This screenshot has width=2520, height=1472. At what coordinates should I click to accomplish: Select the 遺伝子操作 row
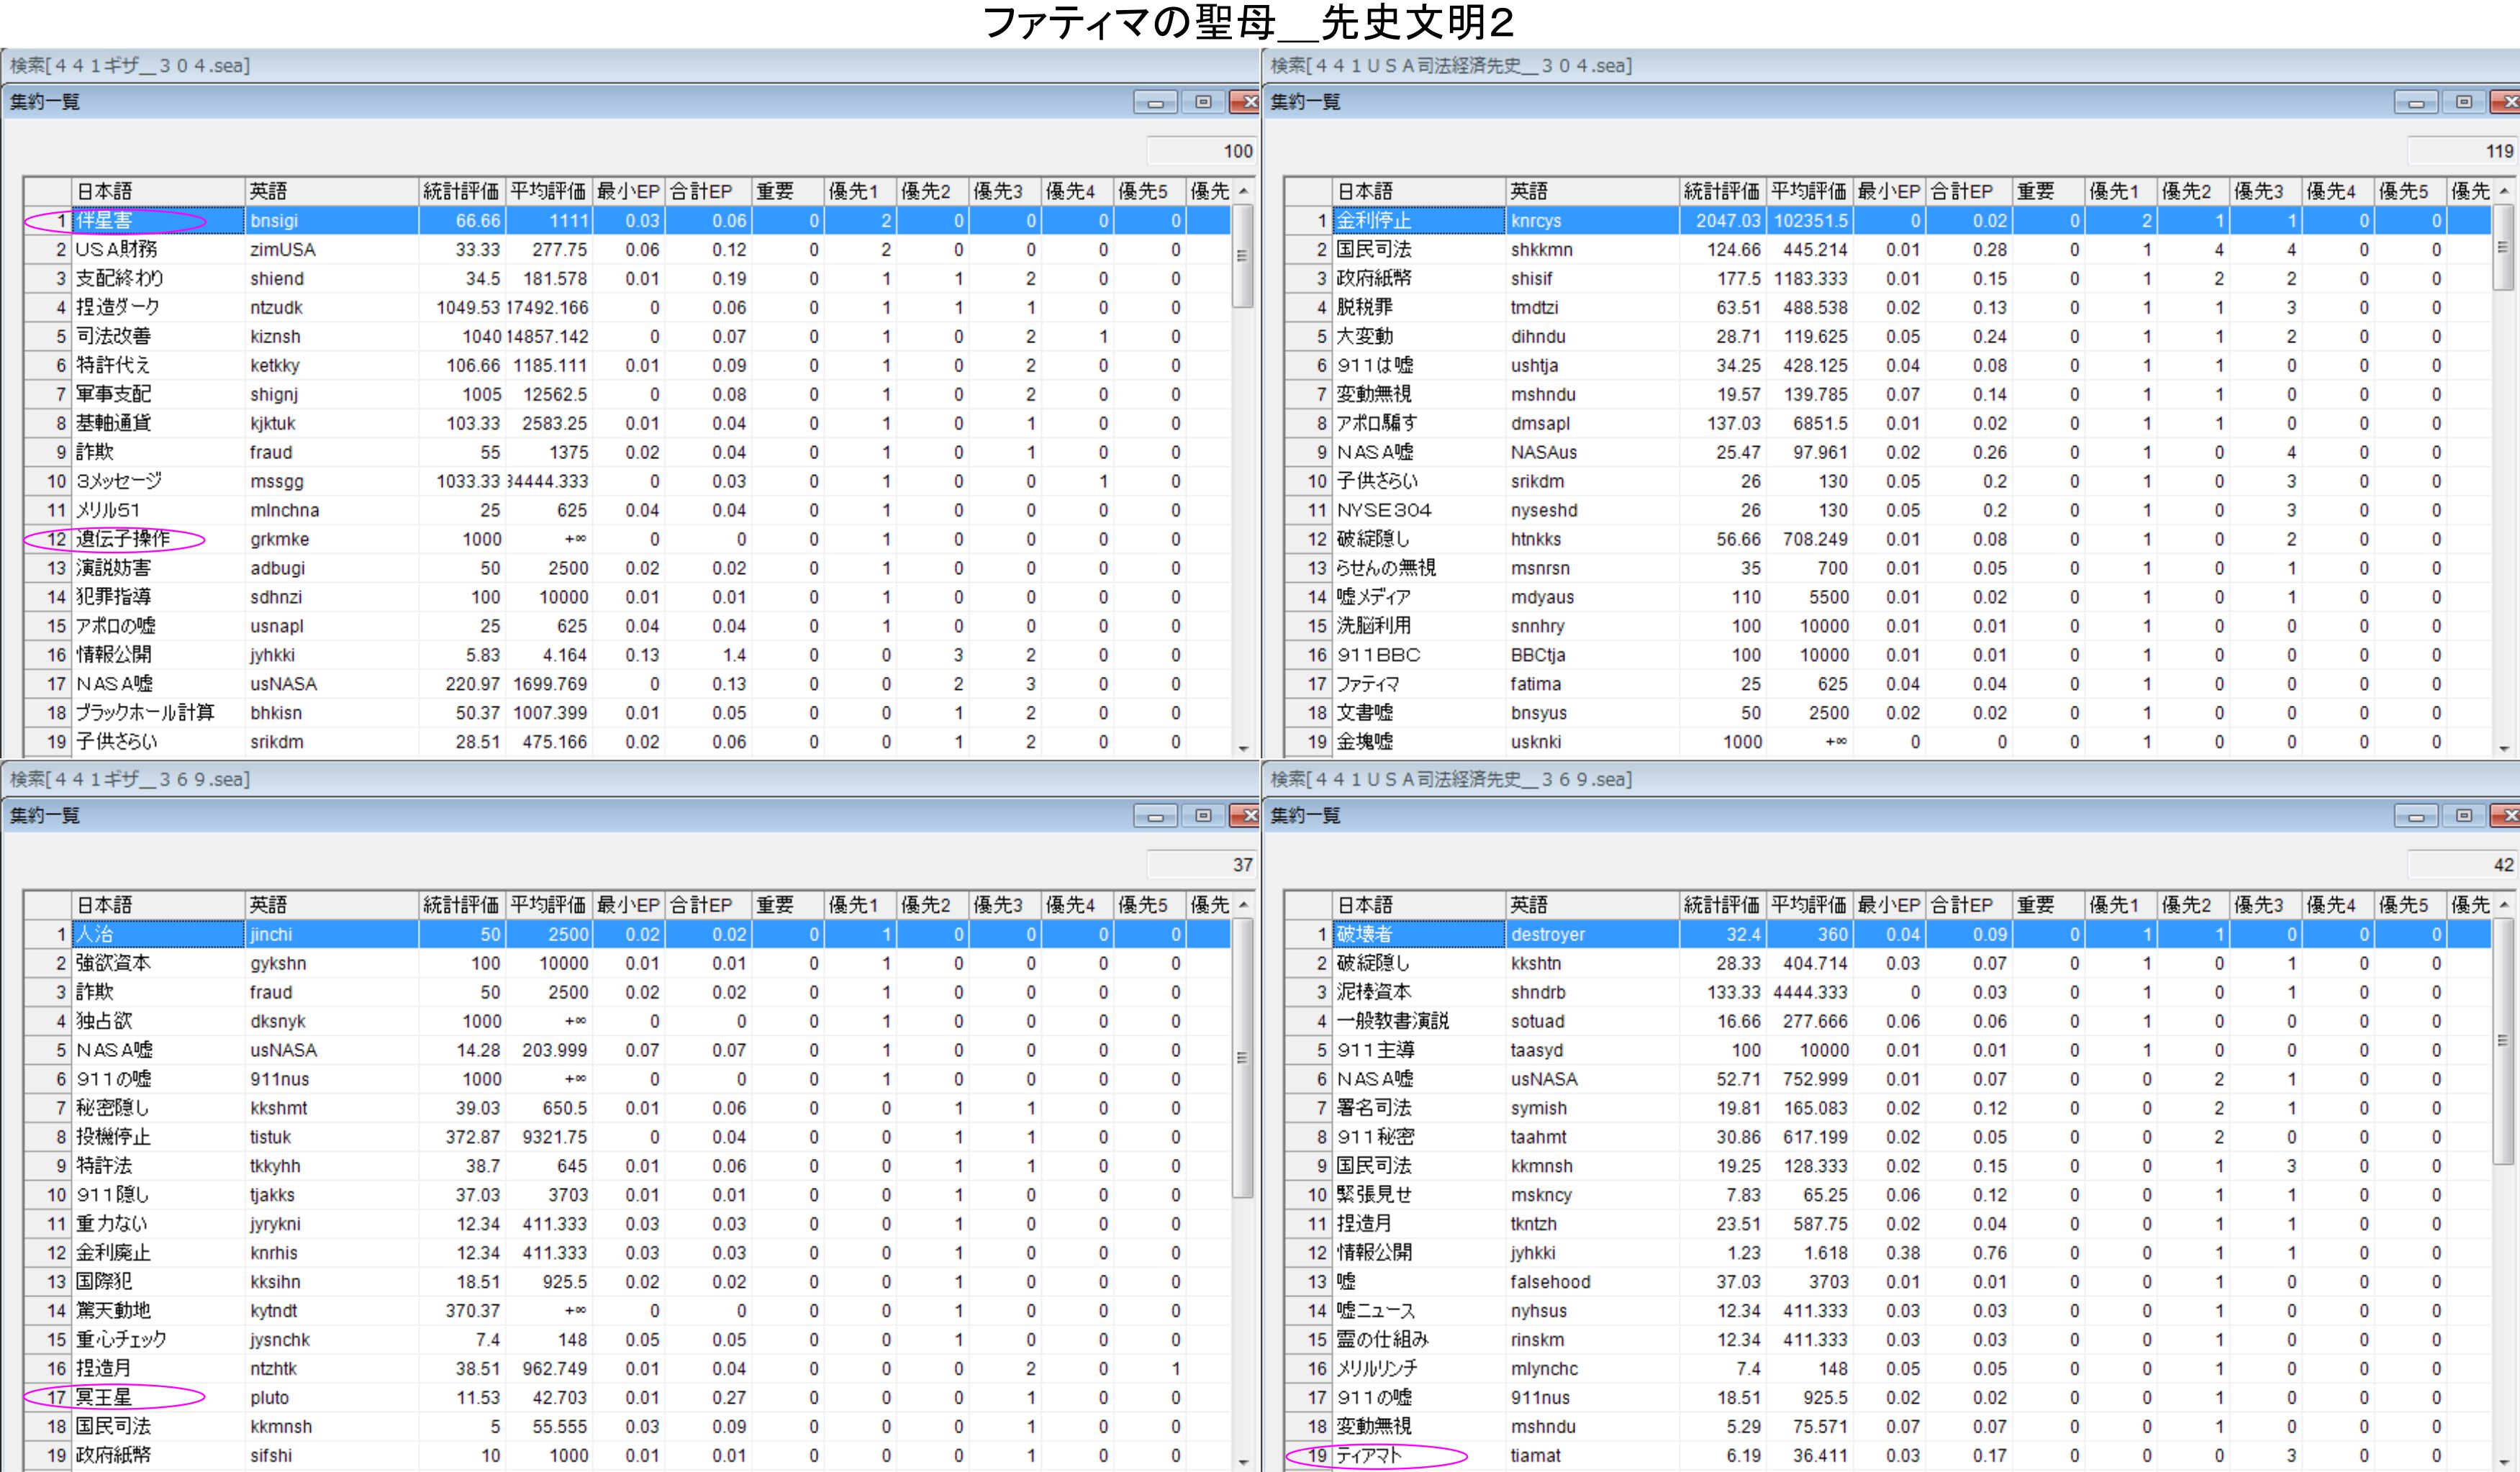click(x=123, y=540)
